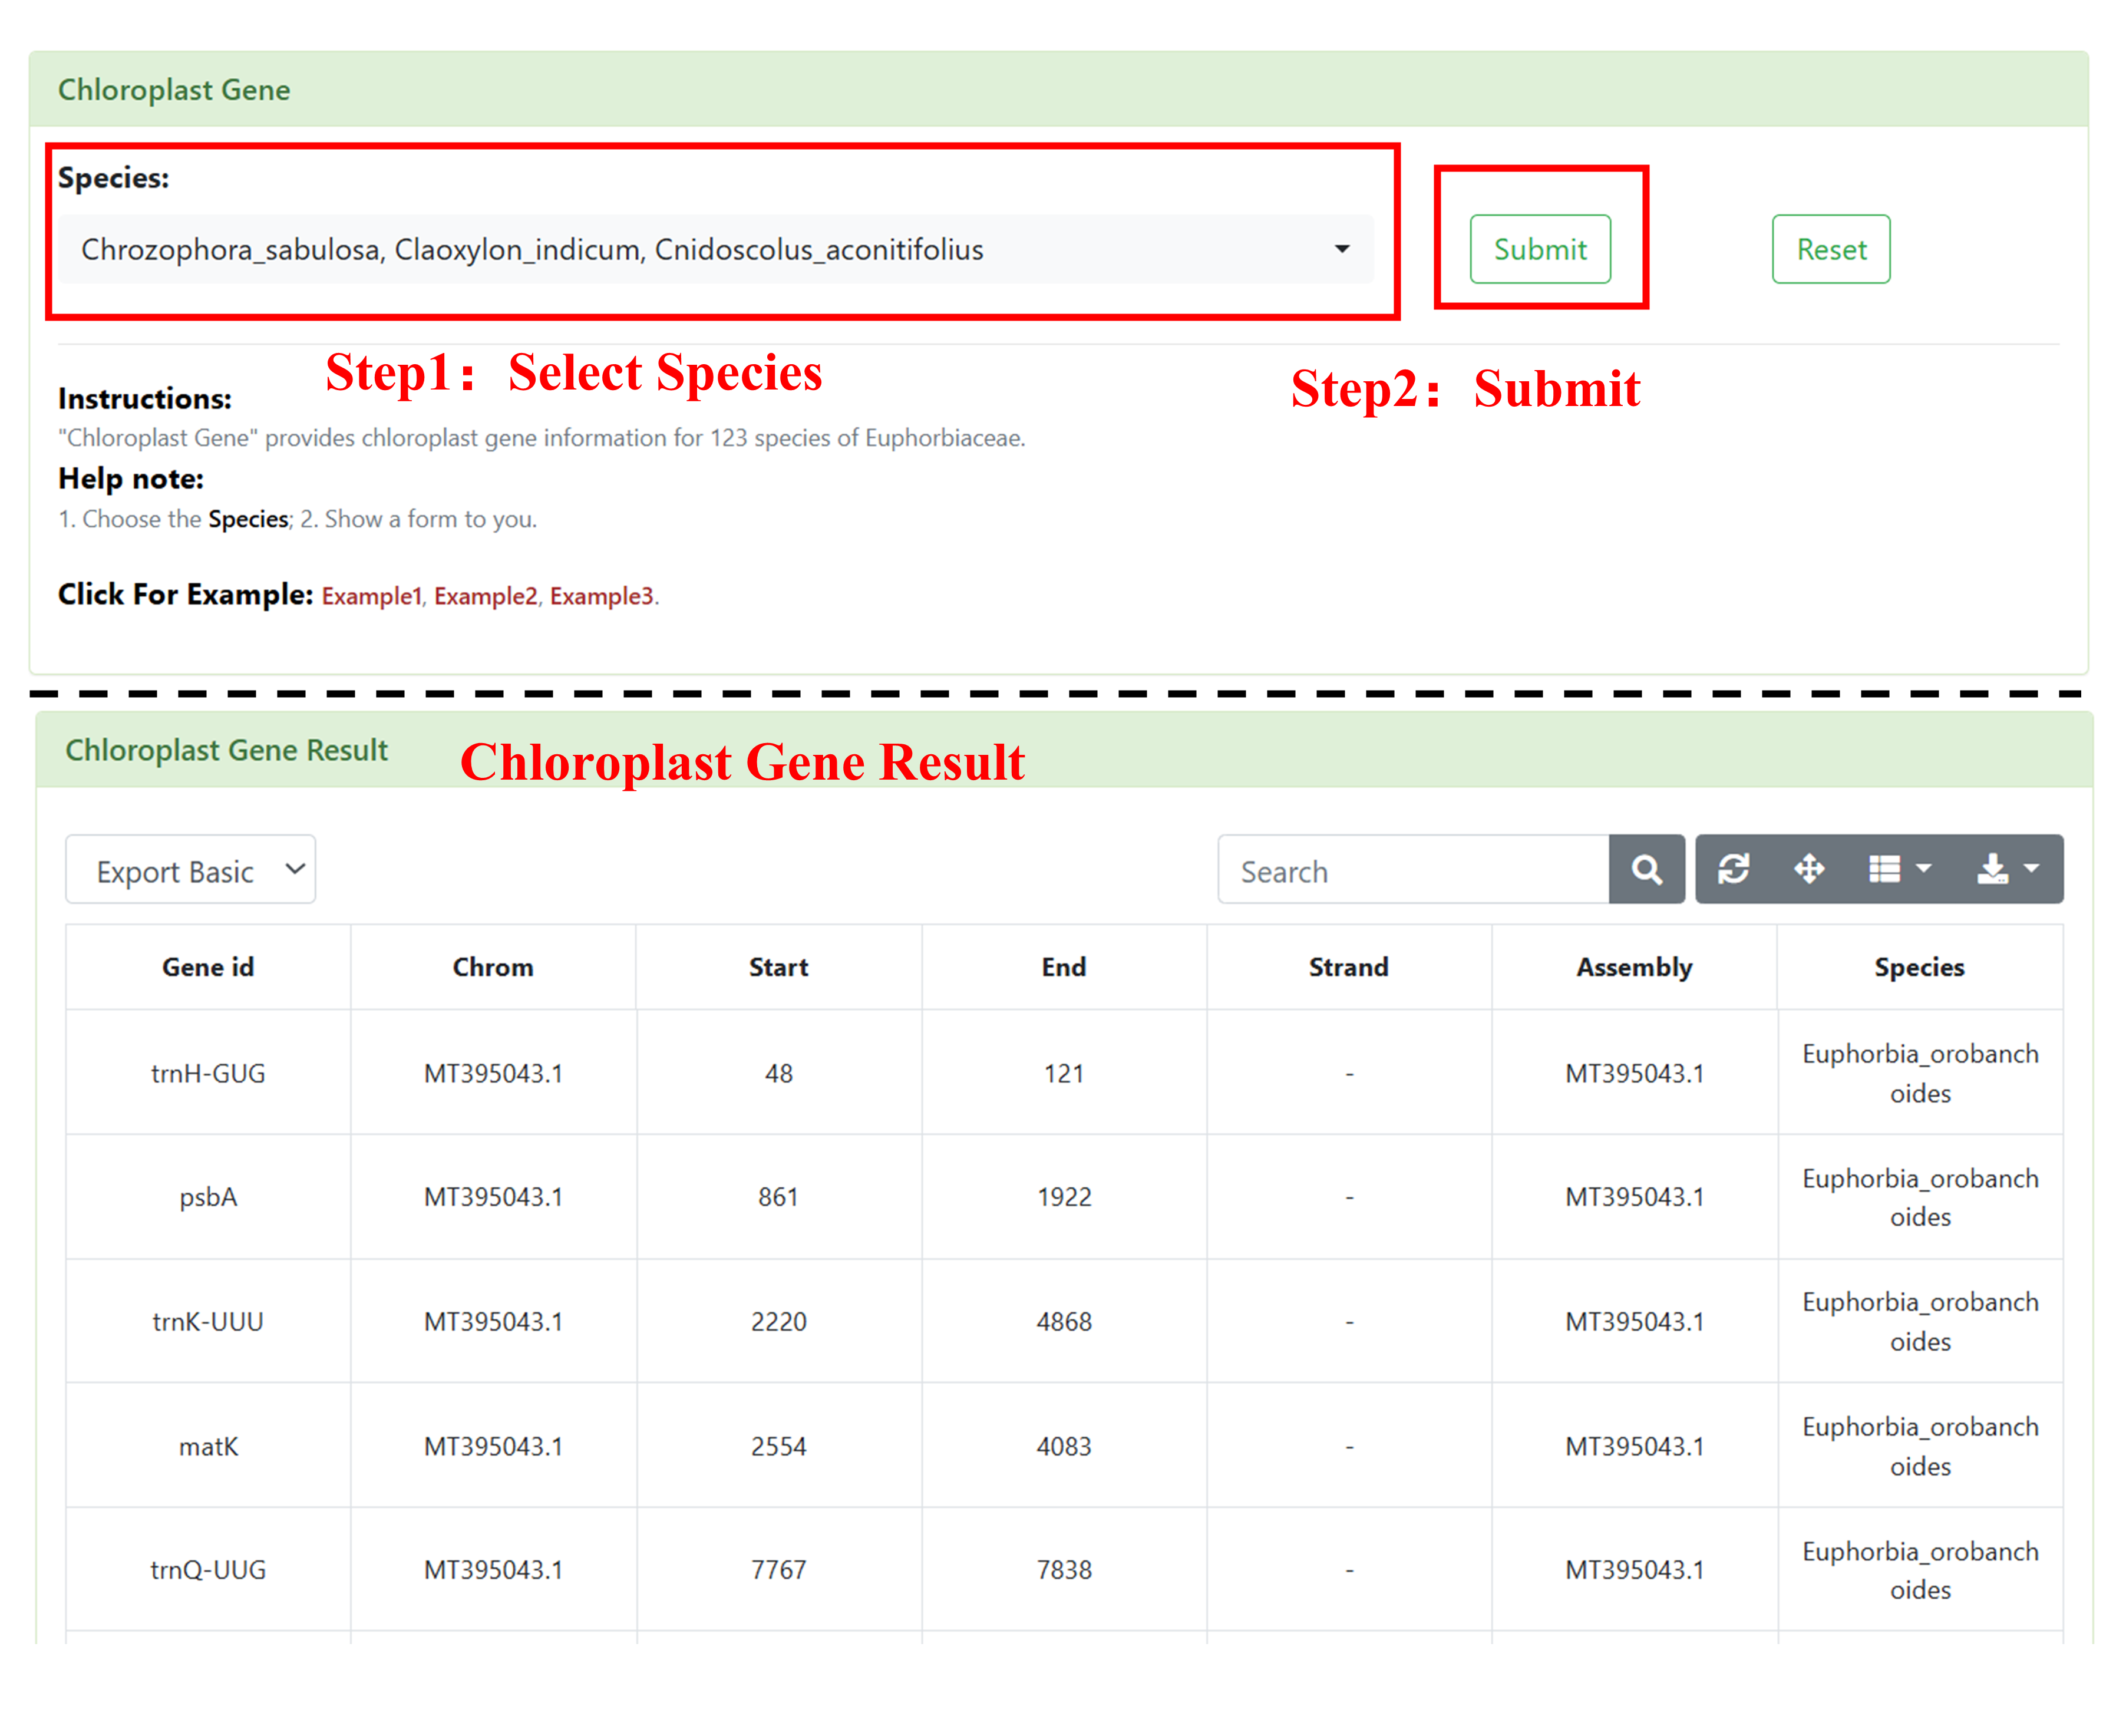Screen dimensions: 2126x1736
Task: Click Start value 2554
Action: click(x=779, y=1446)
